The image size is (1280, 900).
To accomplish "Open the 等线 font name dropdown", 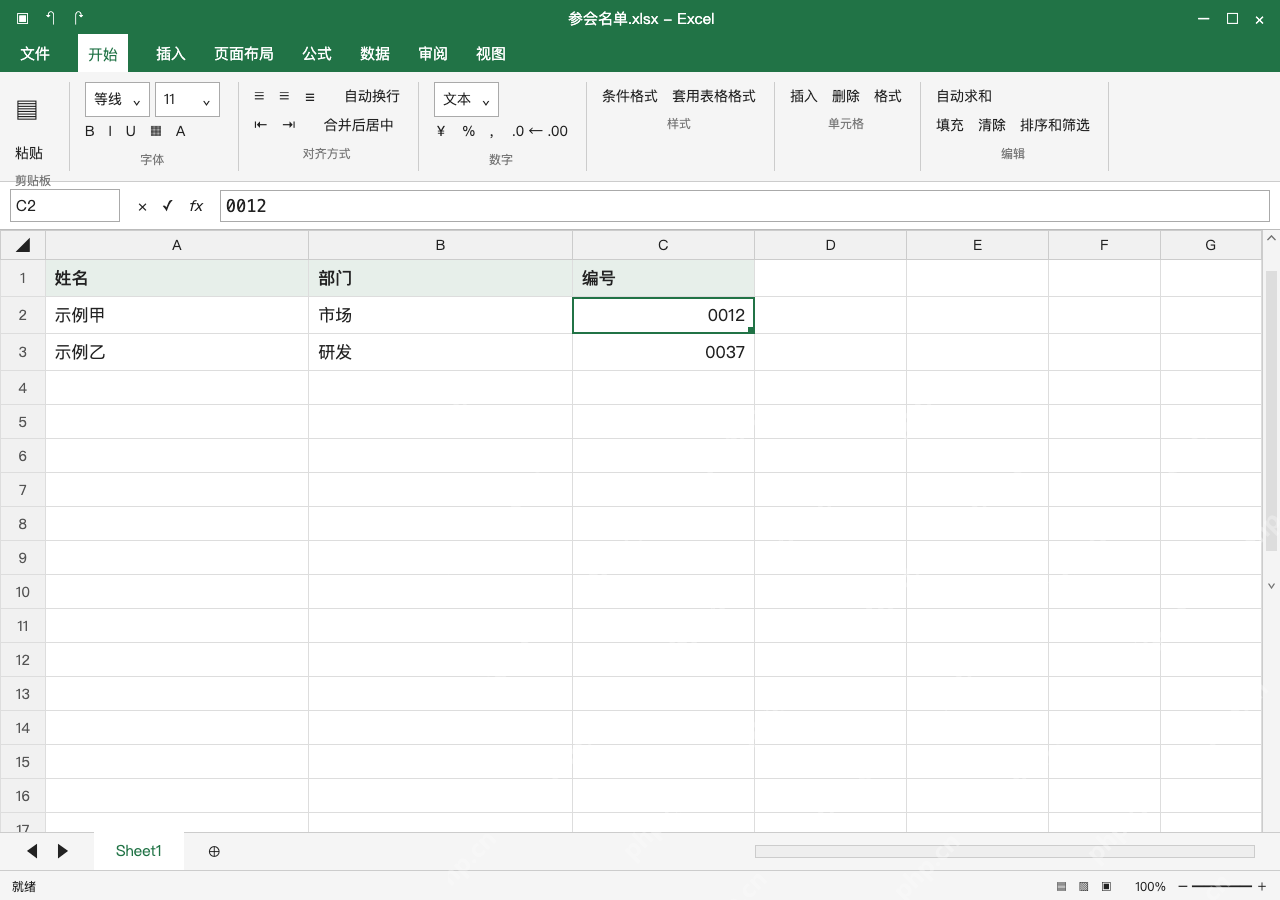I will (117, 99).
